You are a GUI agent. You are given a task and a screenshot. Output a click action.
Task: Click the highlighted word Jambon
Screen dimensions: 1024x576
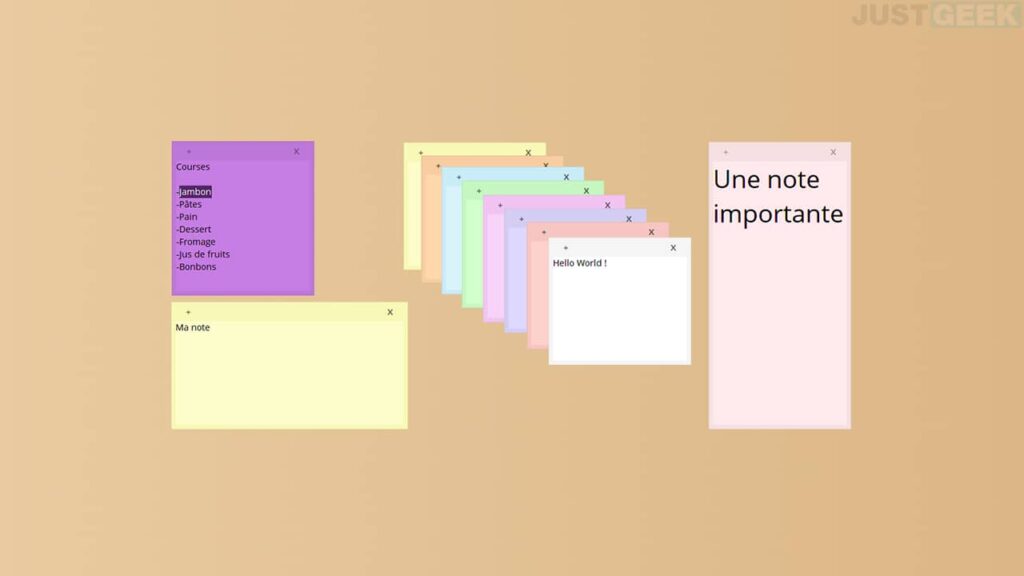point(195,191)
